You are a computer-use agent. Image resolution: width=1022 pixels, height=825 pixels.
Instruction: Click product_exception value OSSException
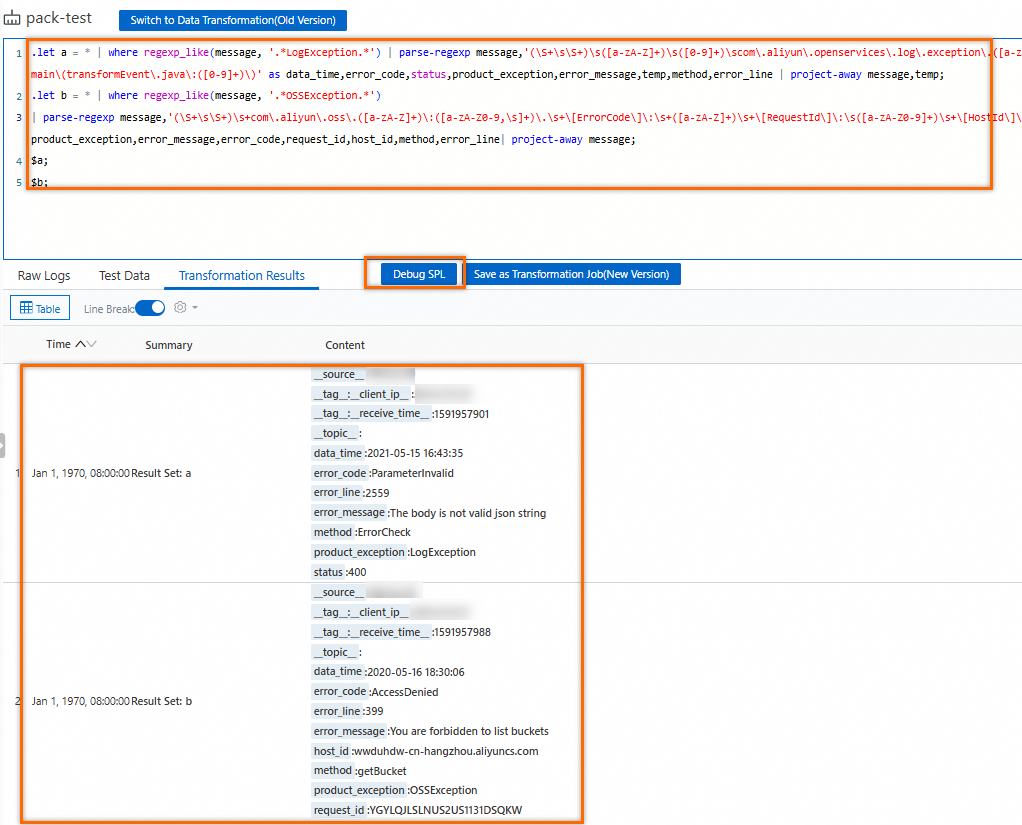tap(443, 790)
